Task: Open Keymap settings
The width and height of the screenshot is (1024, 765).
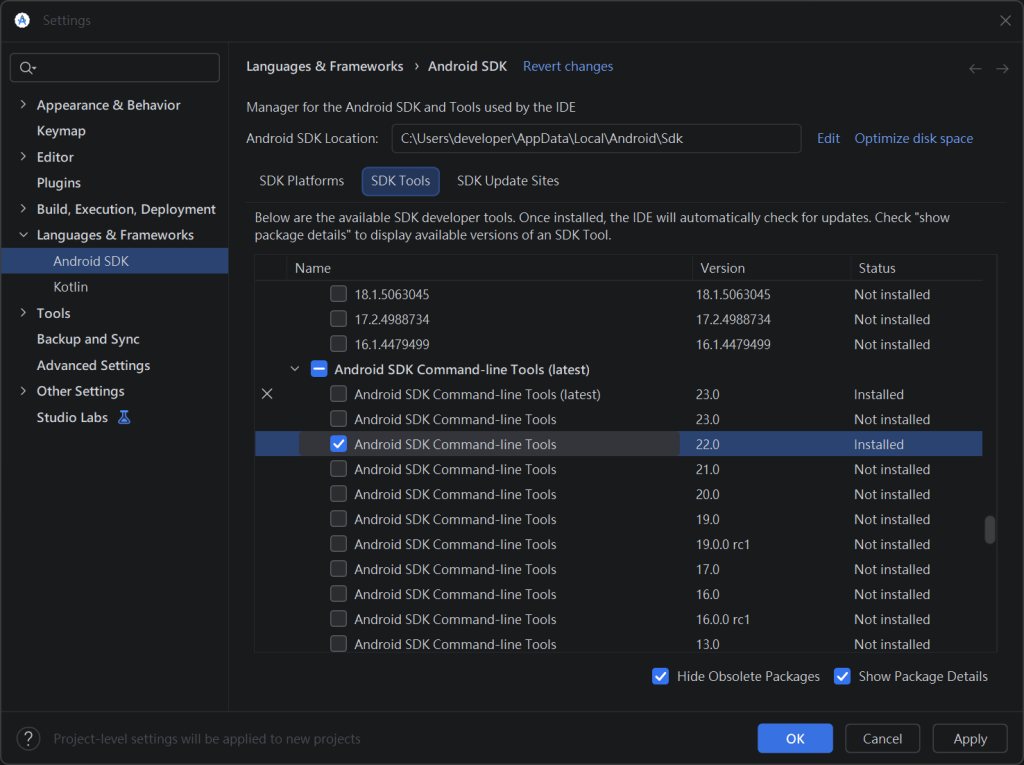Action: click(61, 131)
